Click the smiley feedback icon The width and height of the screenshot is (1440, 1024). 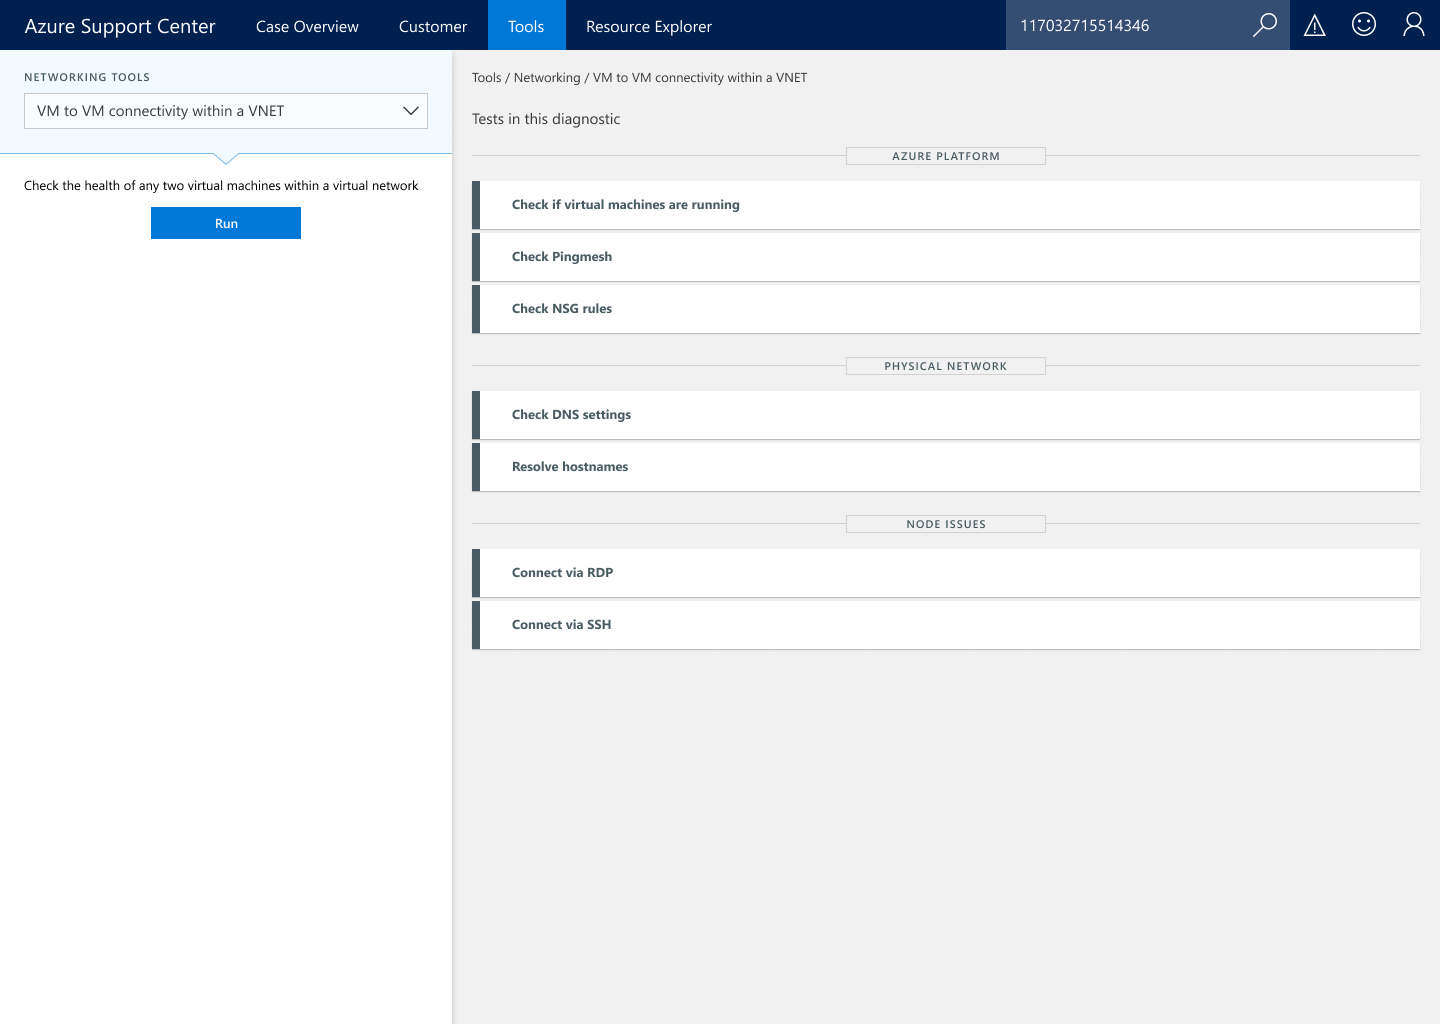[x=1364, y=24]
